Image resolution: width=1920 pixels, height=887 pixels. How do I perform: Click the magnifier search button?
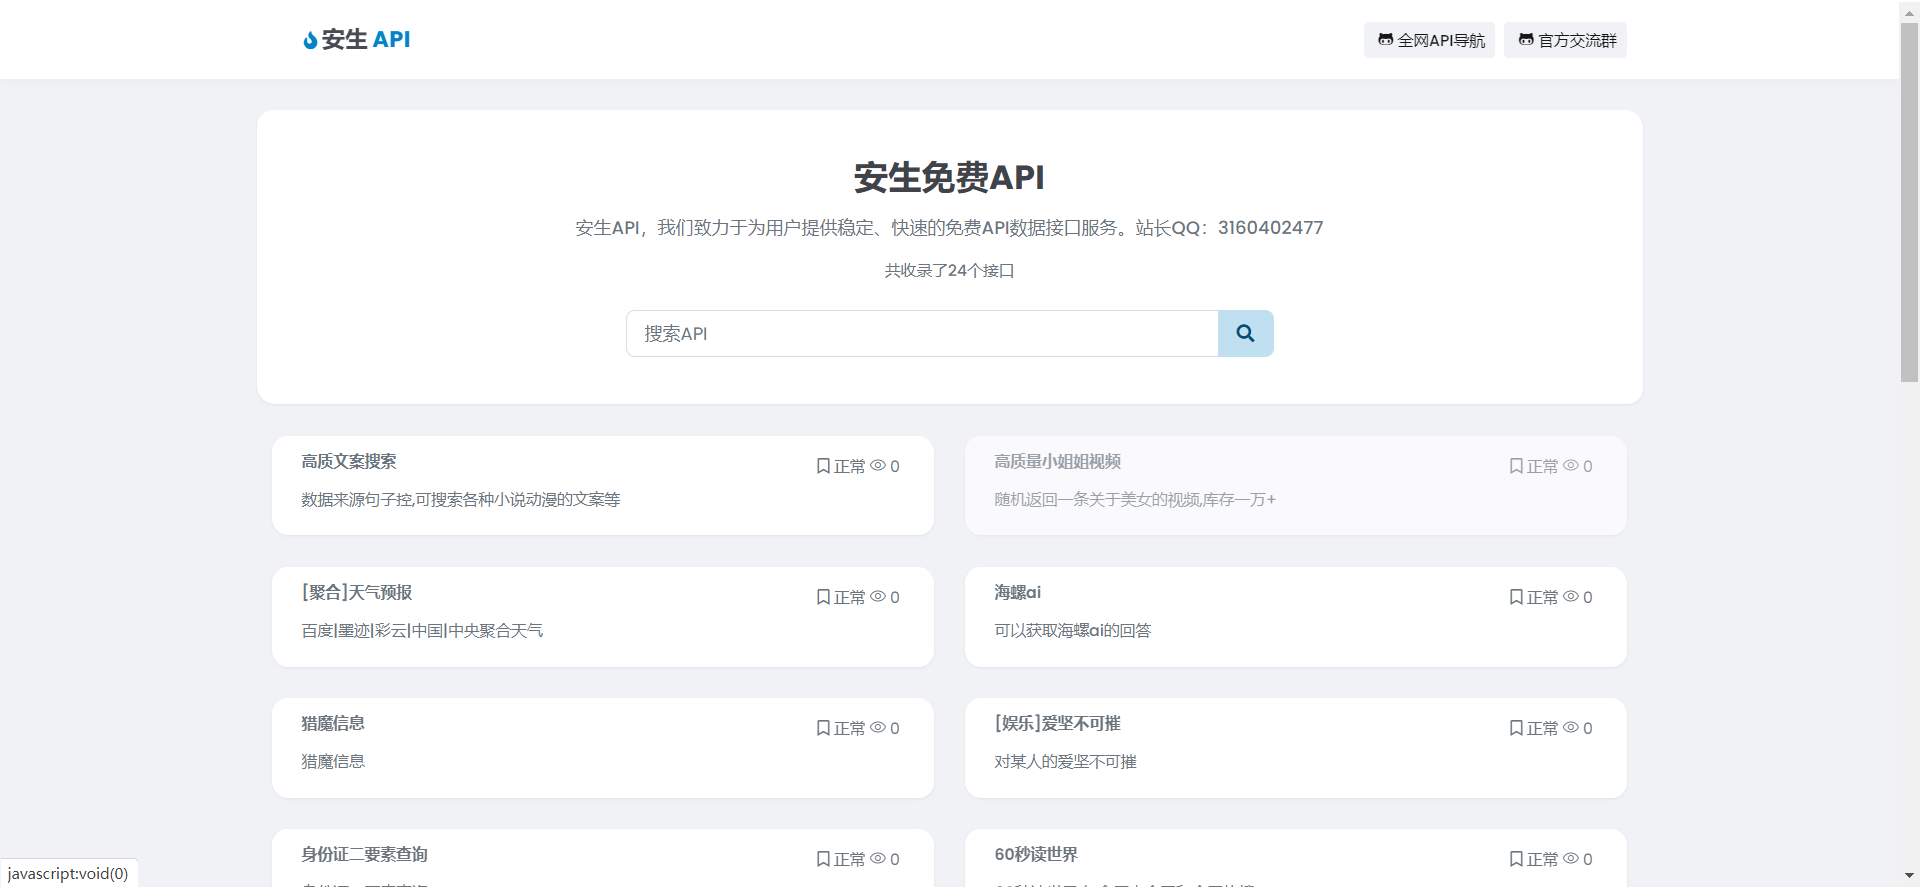1245,333
